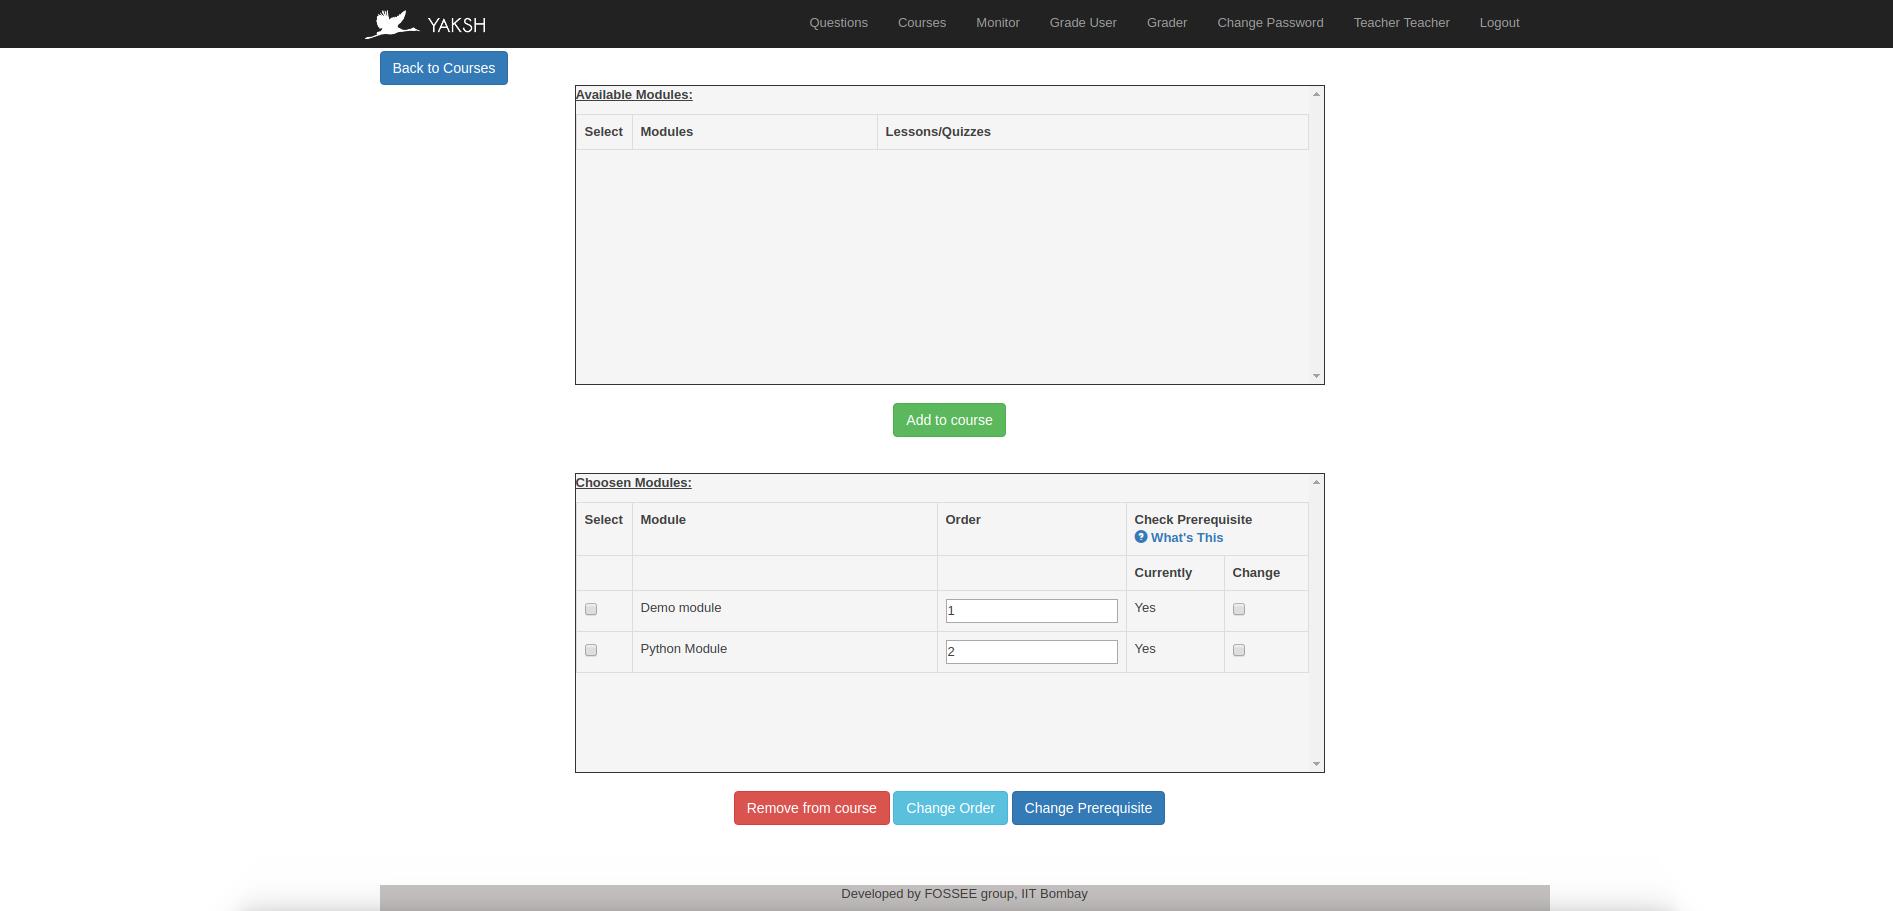Viewport: 1893px width, 911px height.
Task: Select the Demo module checkbox
Action: coord(591,609)
